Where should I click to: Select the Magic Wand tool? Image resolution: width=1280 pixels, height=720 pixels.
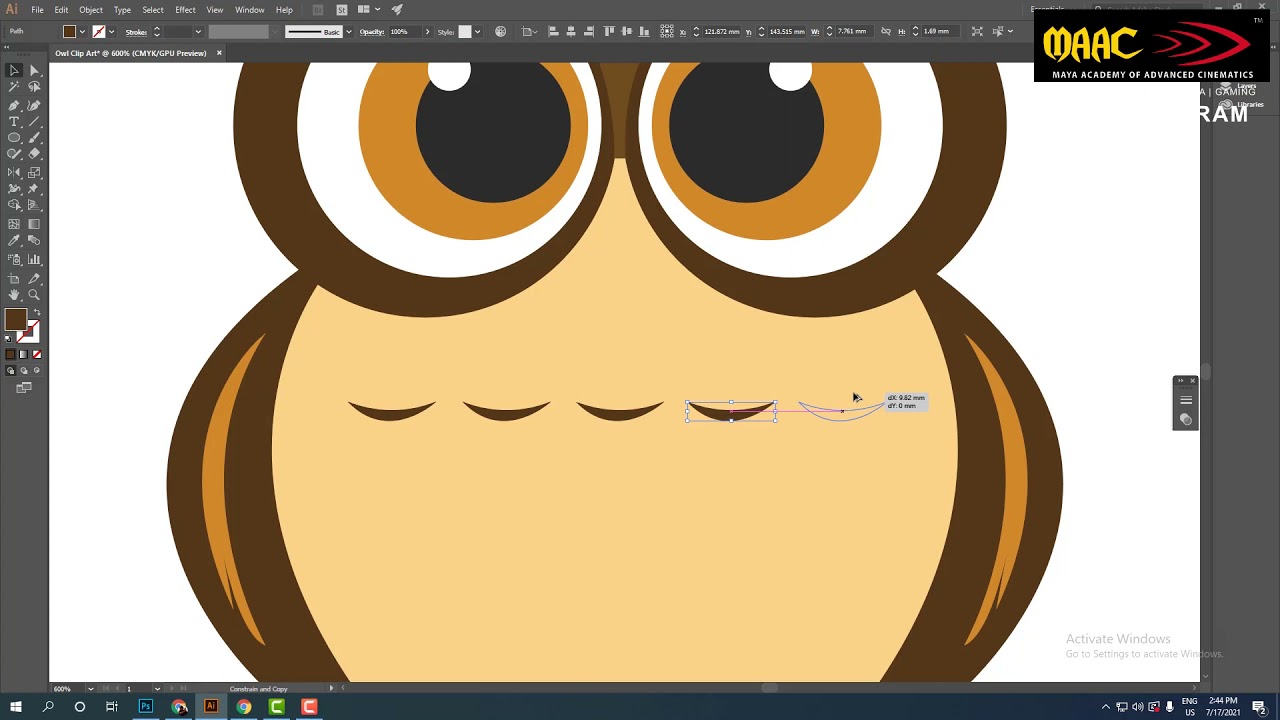[14, 88]
